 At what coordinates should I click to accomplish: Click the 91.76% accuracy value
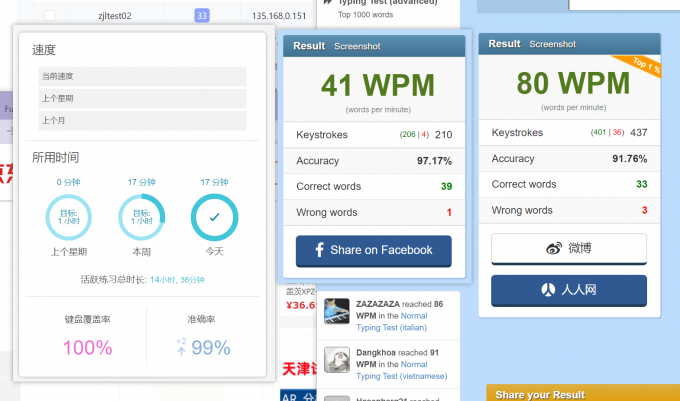[629, 159]
